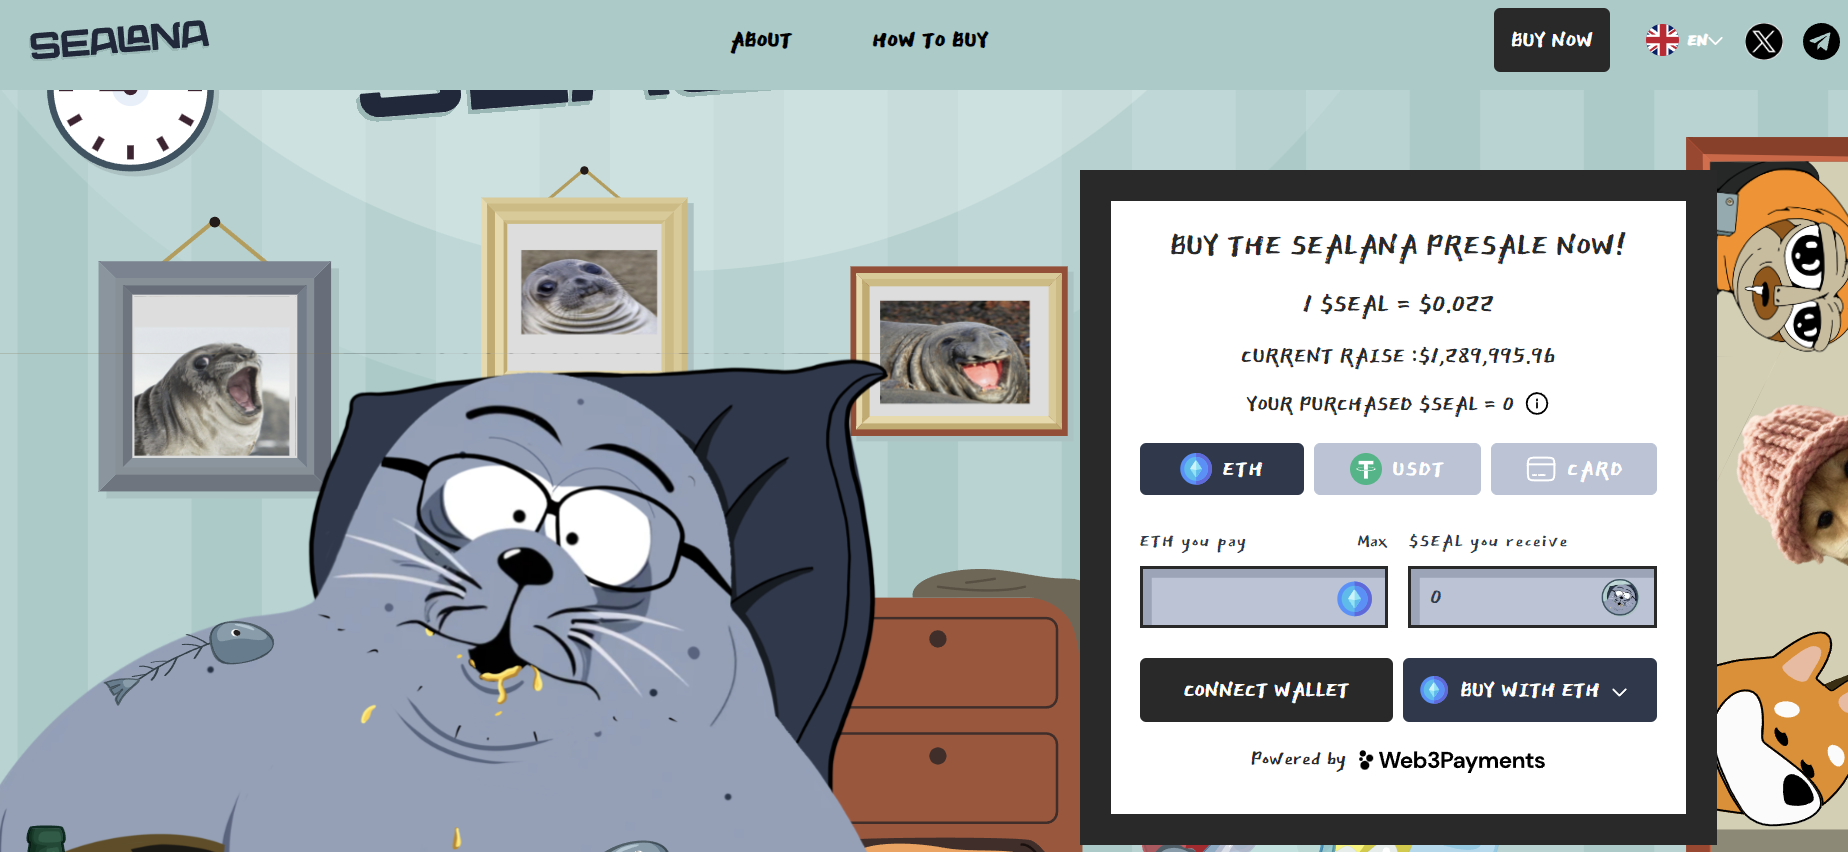Open the About menu item
1848x852 pixels.
pyautogui.click(x=761, y=40)
